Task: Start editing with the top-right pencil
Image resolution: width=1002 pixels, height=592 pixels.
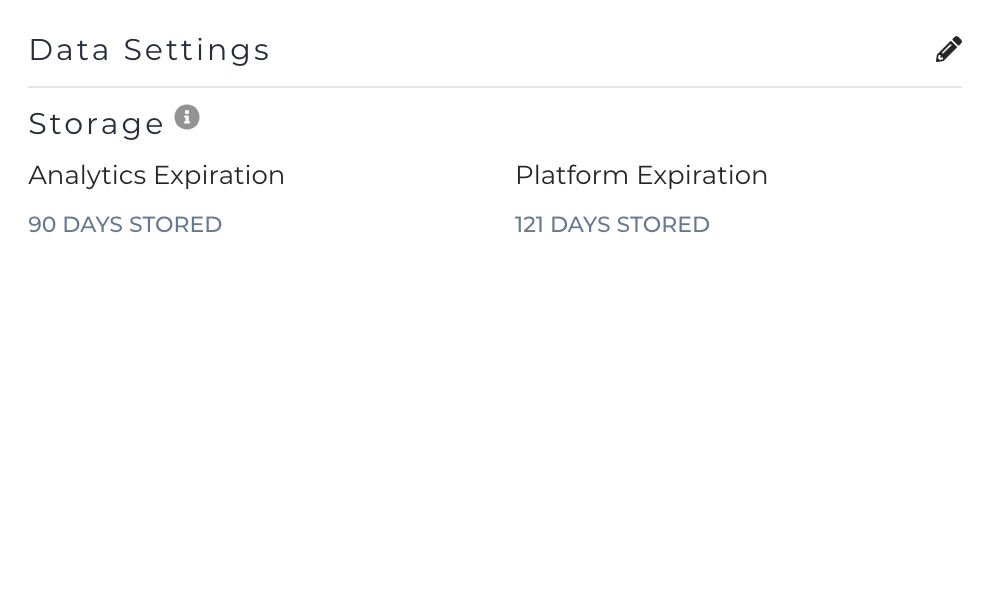Action: coord(948,49)
